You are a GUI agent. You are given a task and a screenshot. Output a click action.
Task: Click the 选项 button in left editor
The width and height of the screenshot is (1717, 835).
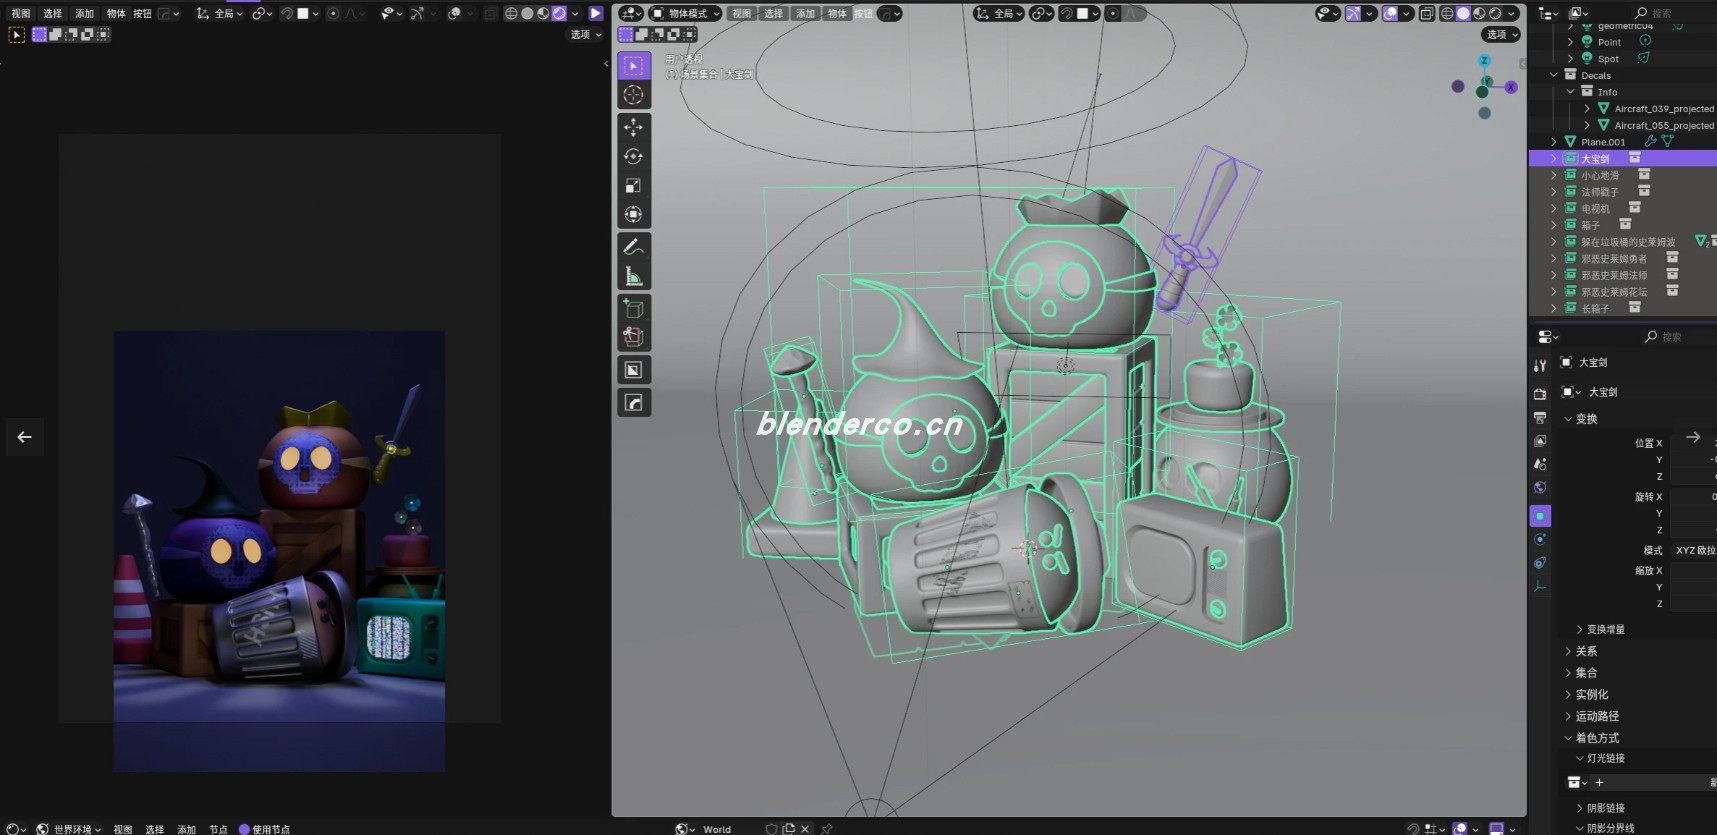(x=586, y=34)
